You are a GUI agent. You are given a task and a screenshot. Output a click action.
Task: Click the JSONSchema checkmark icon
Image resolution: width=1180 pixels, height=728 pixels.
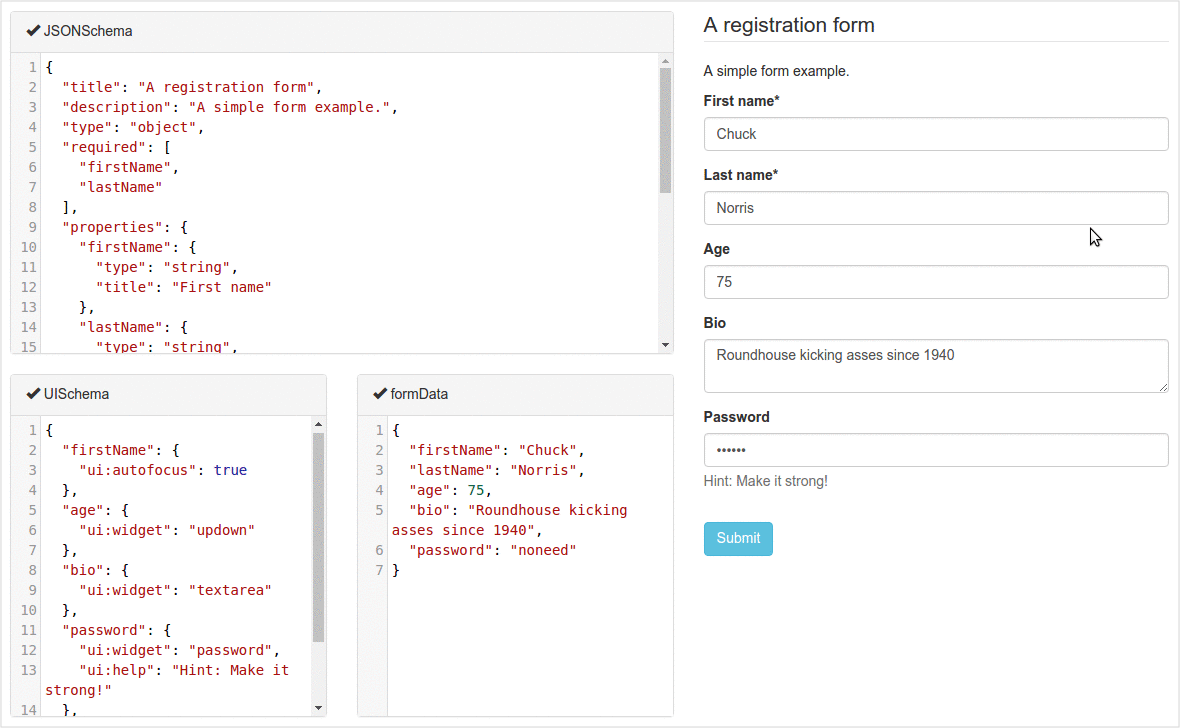coord(33,31)
